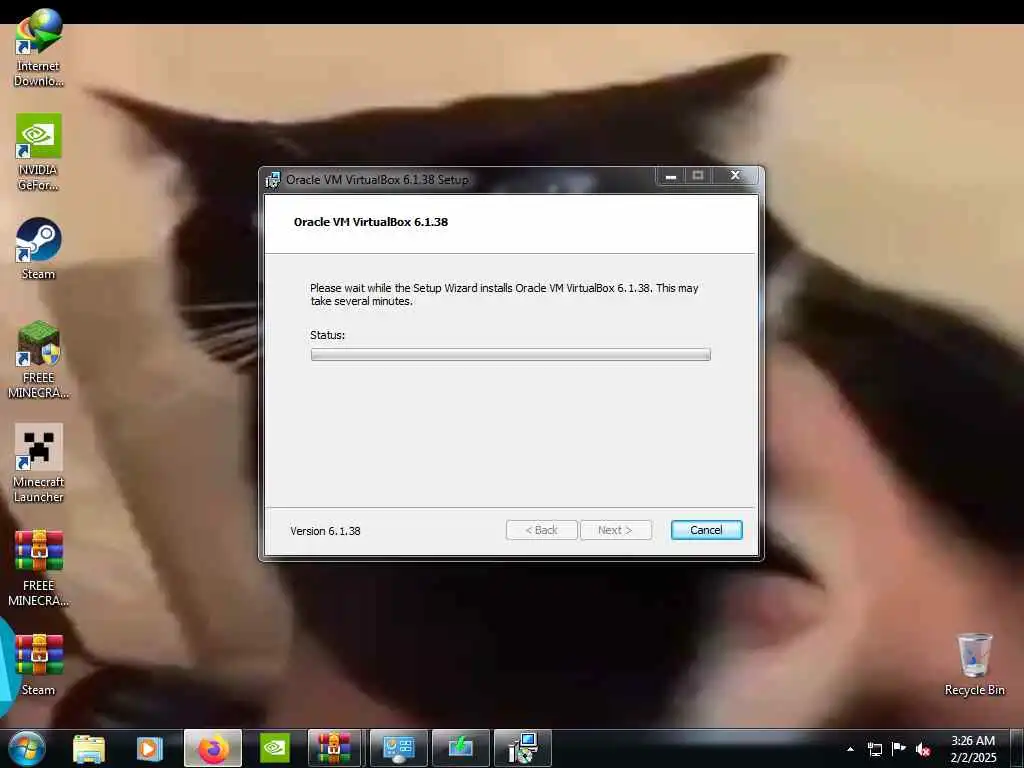
Task: Click the VirtualBox setup title bar icon
Action: tap(272, 180)
